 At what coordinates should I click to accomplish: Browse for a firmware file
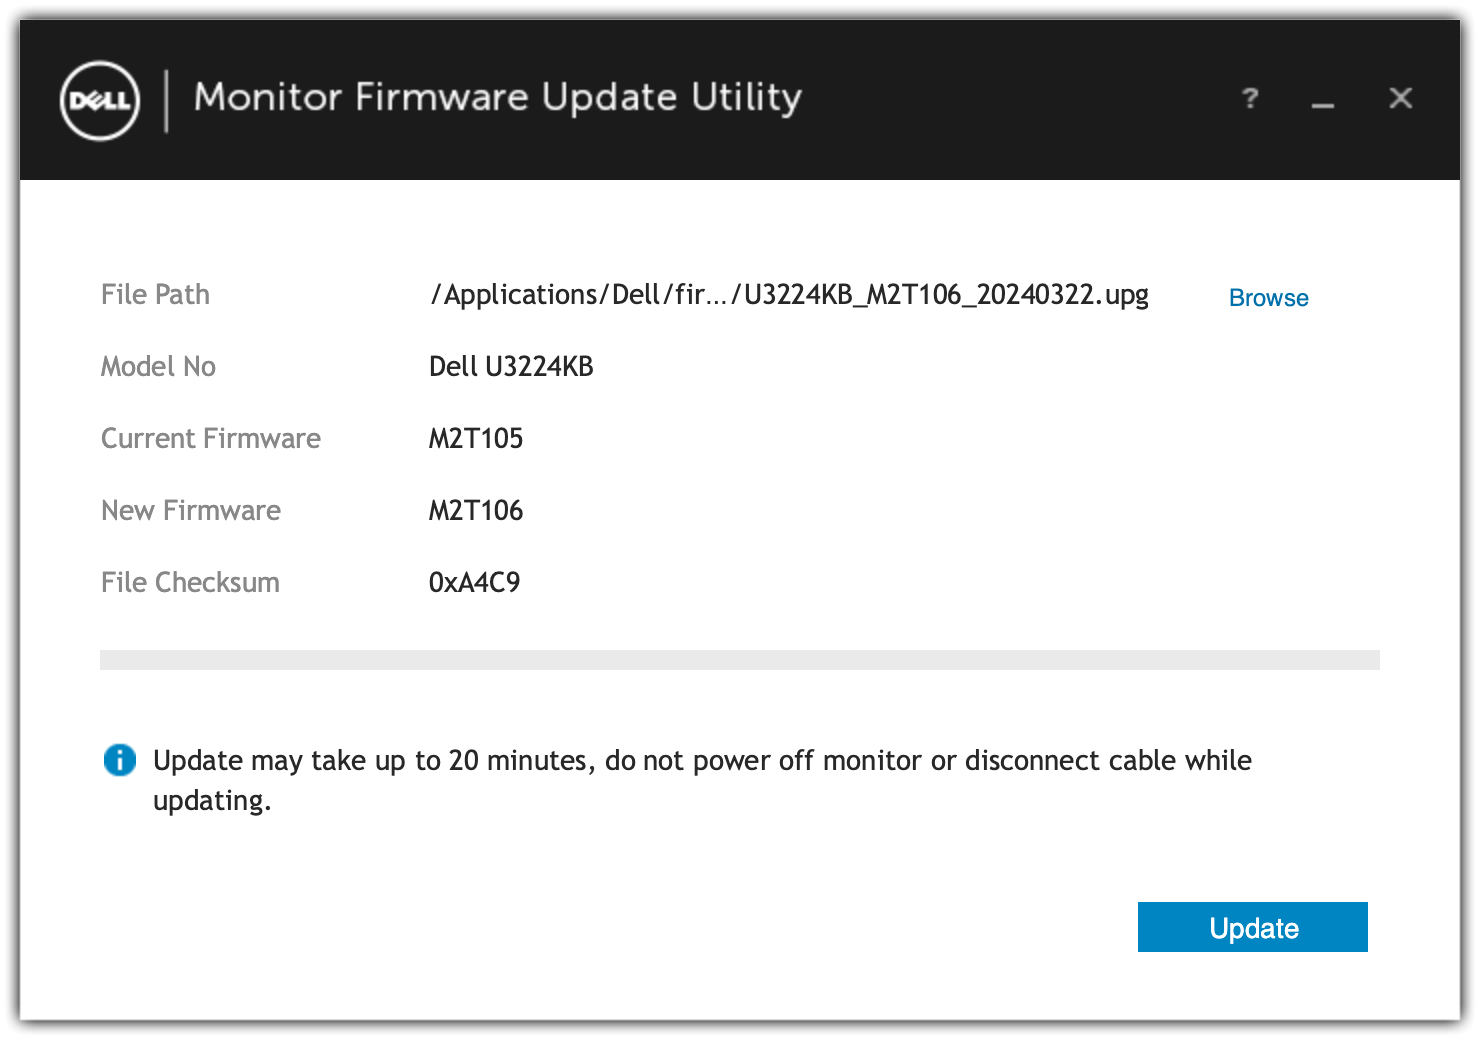(x=1268, y=298)
